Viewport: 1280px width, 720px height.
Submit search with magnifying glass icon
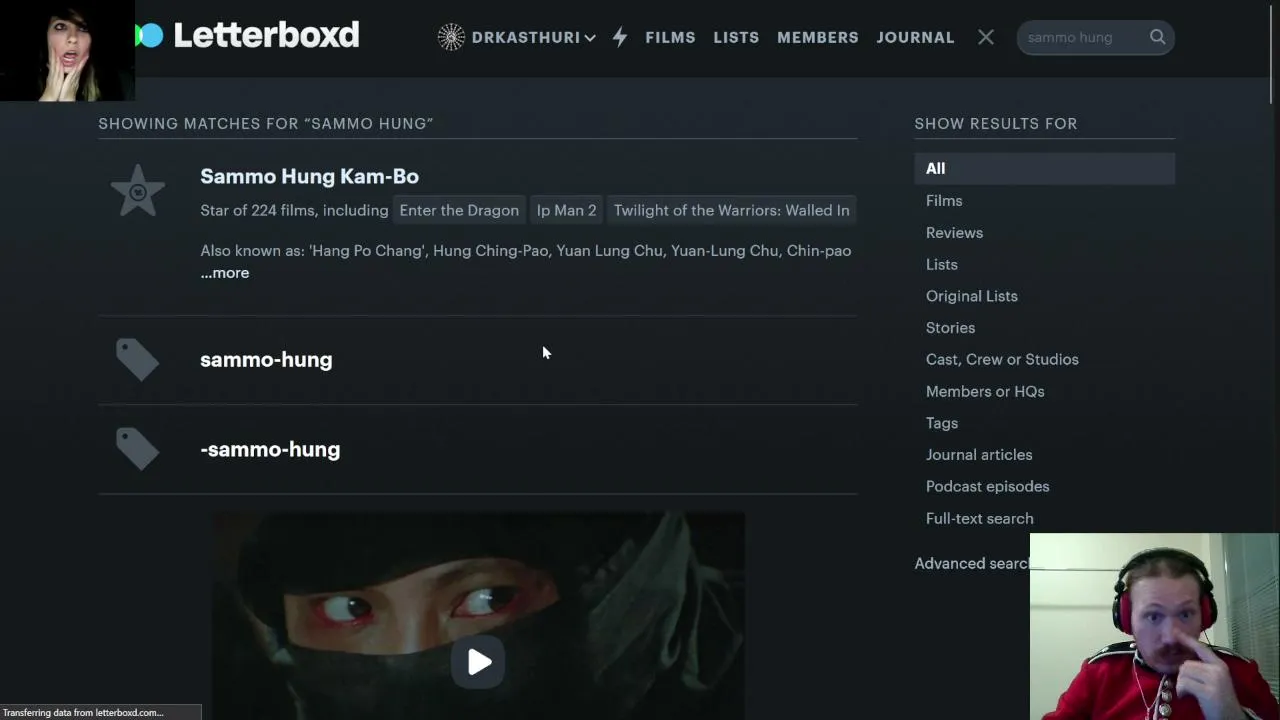pyautogui.click(x=1157, y=37)
